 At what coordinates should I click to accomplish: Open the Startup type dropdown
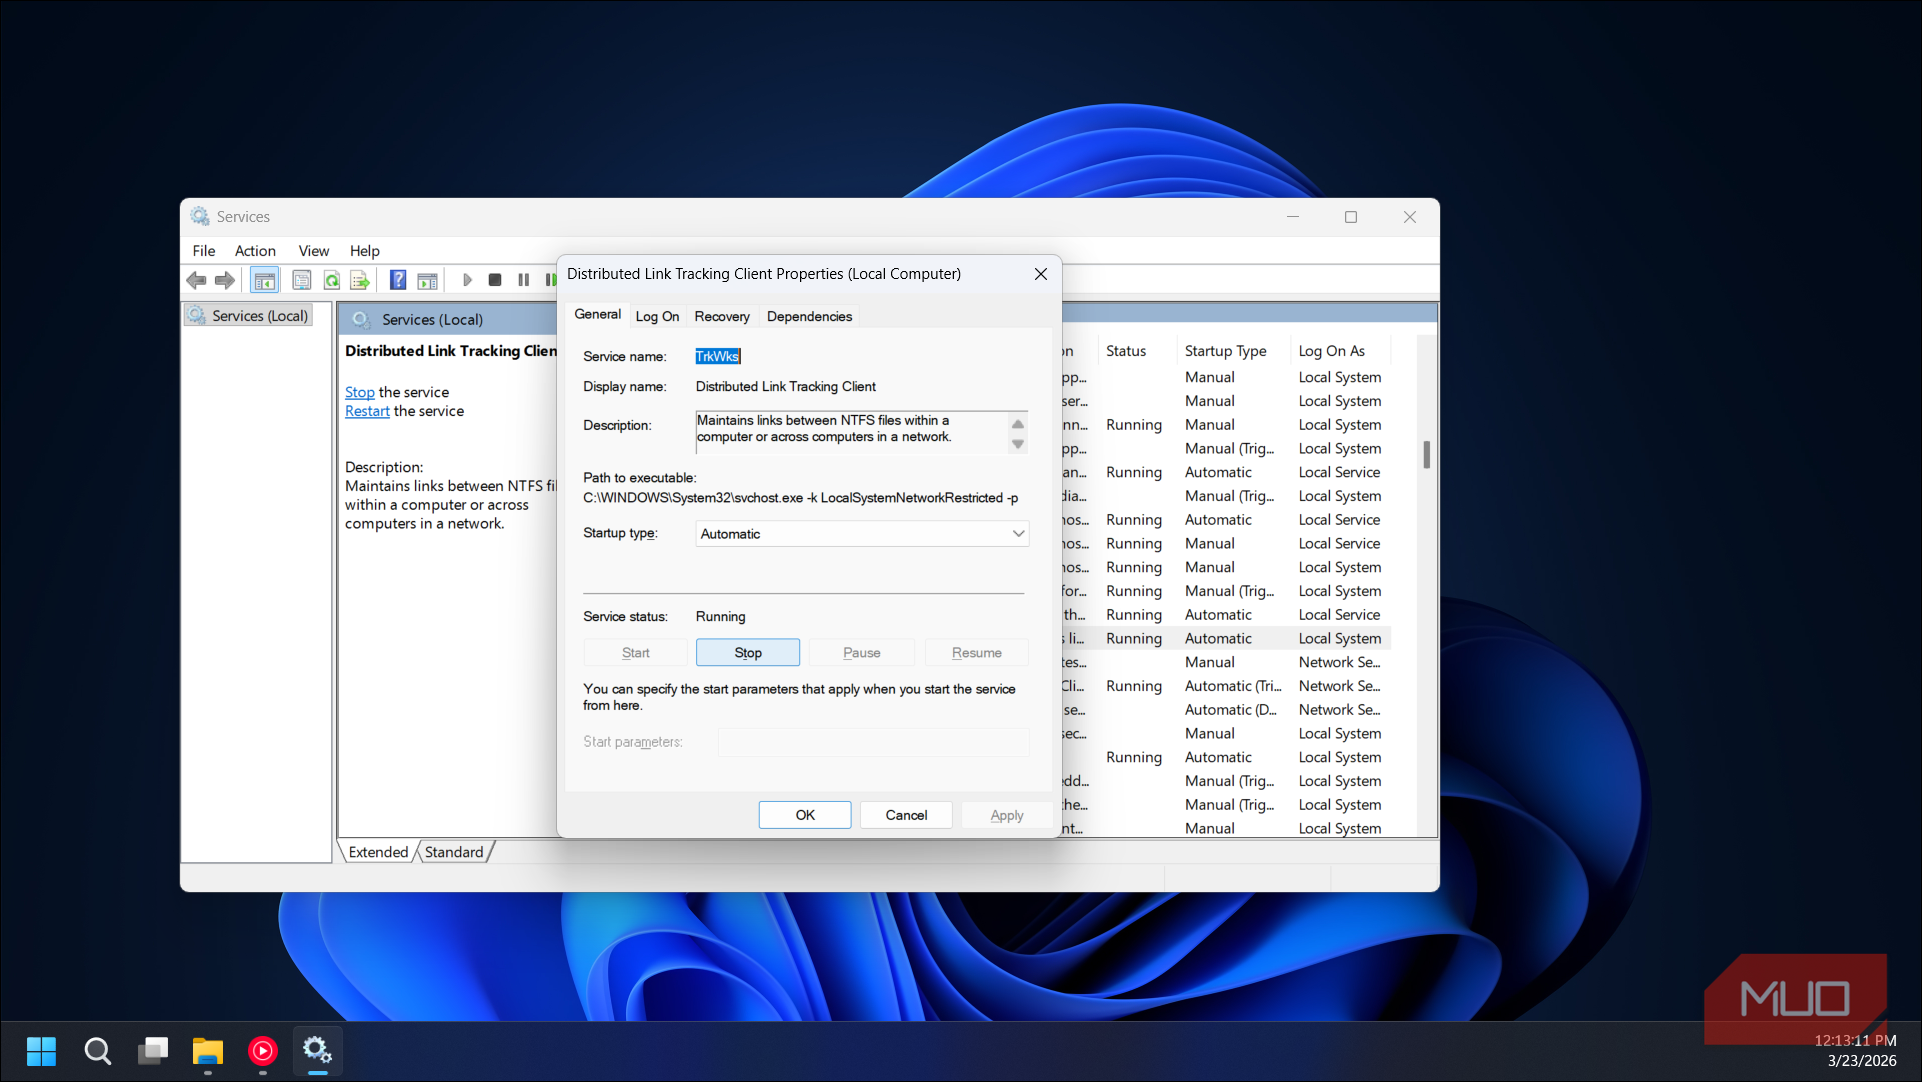coord(862,534)
